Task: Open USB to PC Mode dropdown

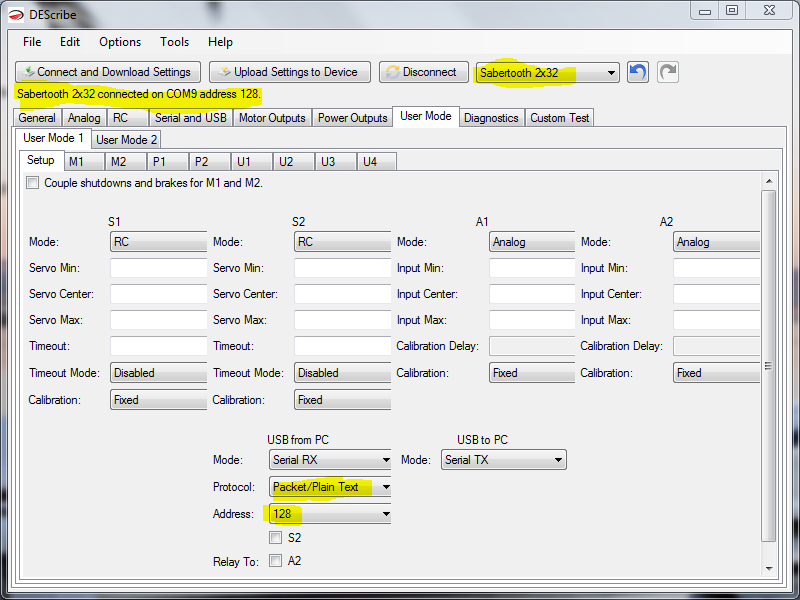Action: click(504, 460)
